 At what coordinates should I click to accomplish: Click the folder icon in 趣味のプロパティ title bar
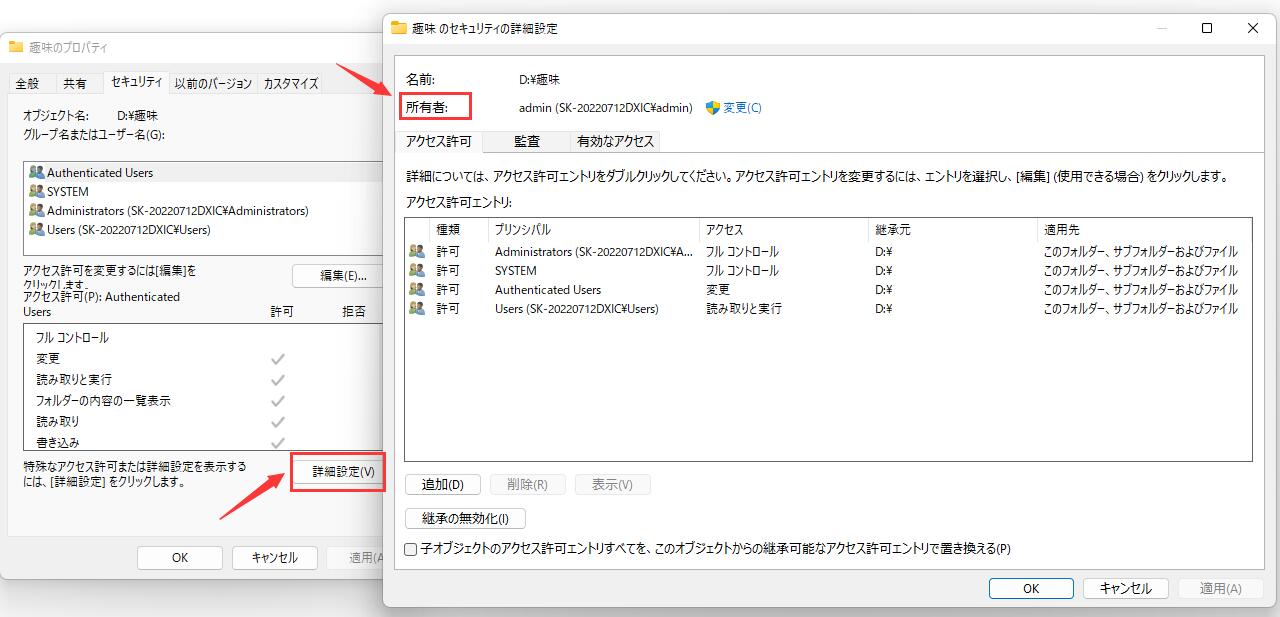click(x=15, y=46)
